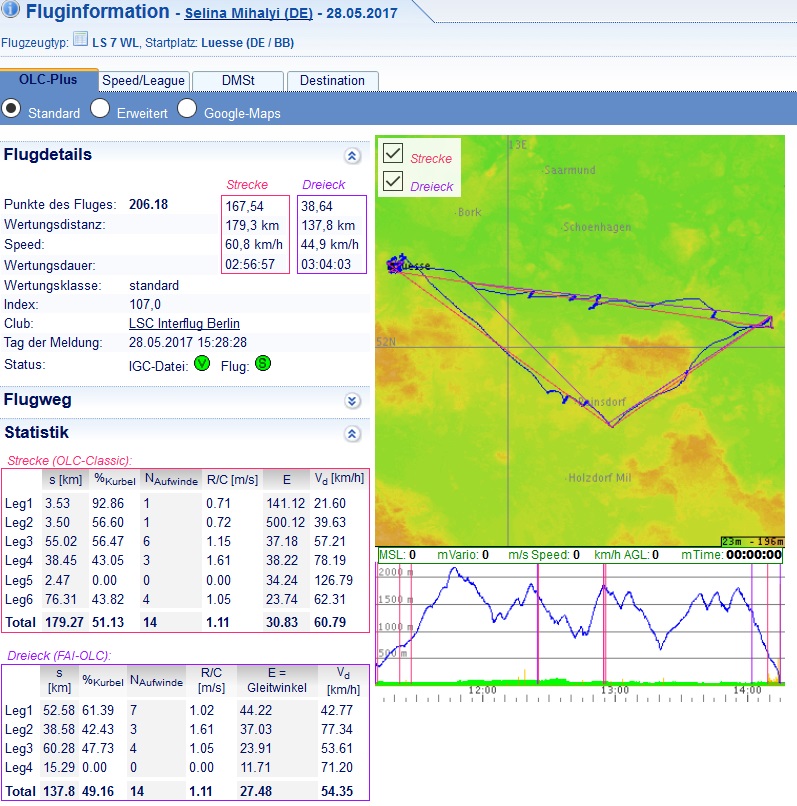
Task: Click the green IGC-Datei status icon
Action: coord(201,364)
